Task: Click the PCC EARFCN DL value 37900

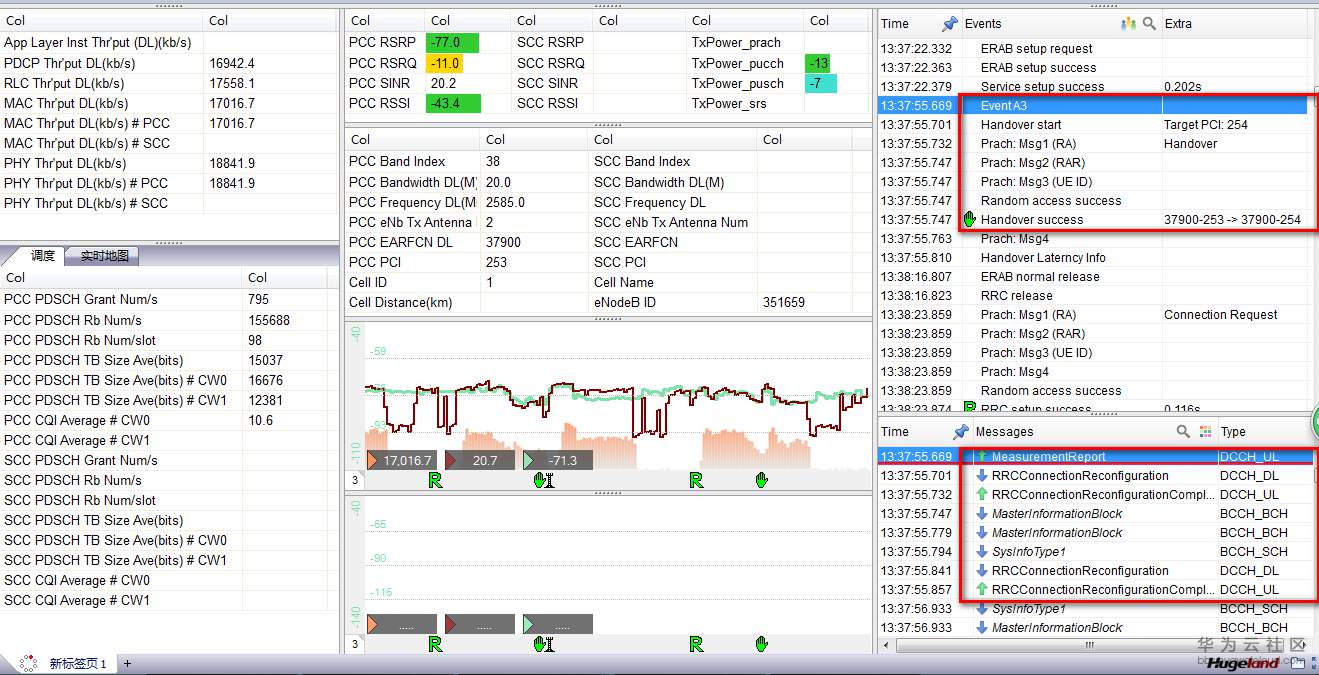Action: point(503,242)
